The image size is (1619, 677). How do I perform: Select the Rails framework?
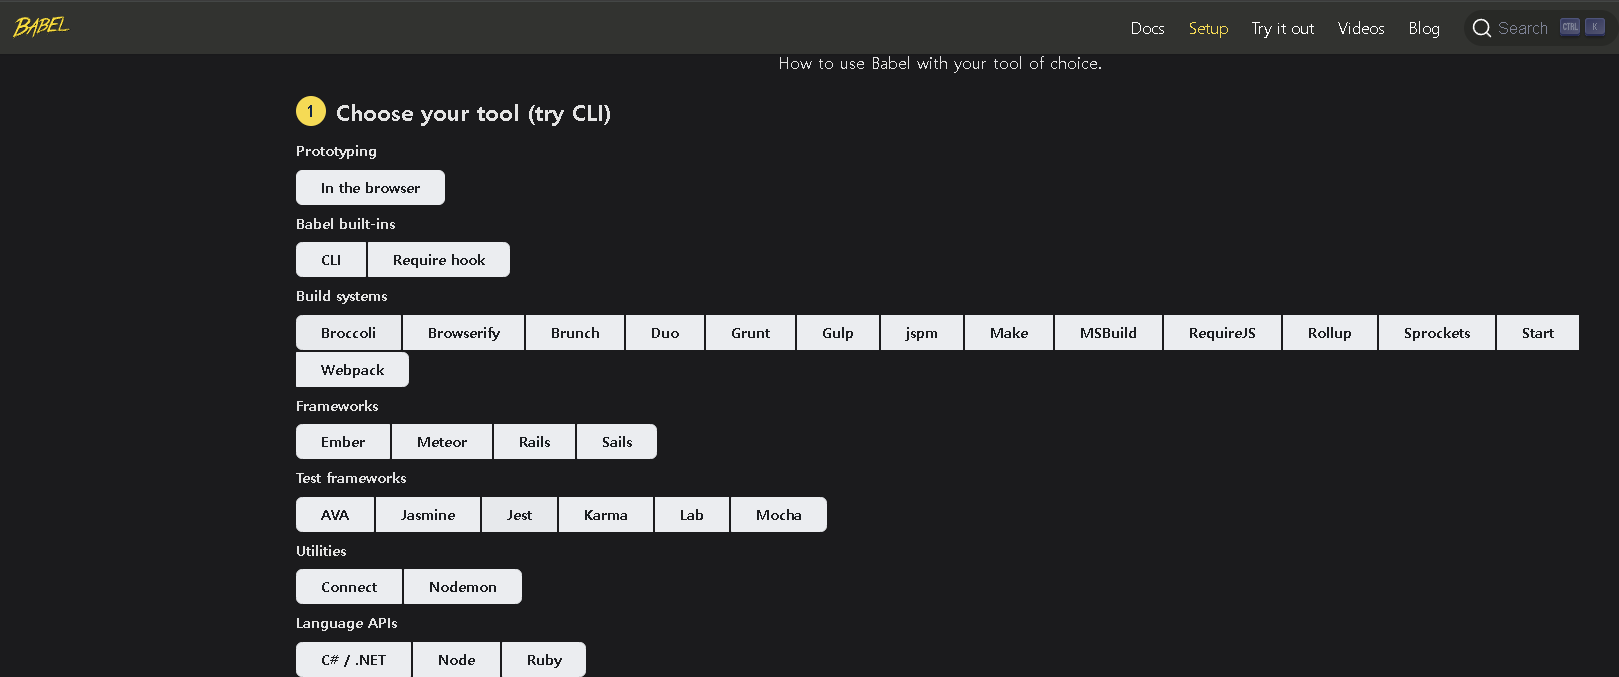coord(534,442)
